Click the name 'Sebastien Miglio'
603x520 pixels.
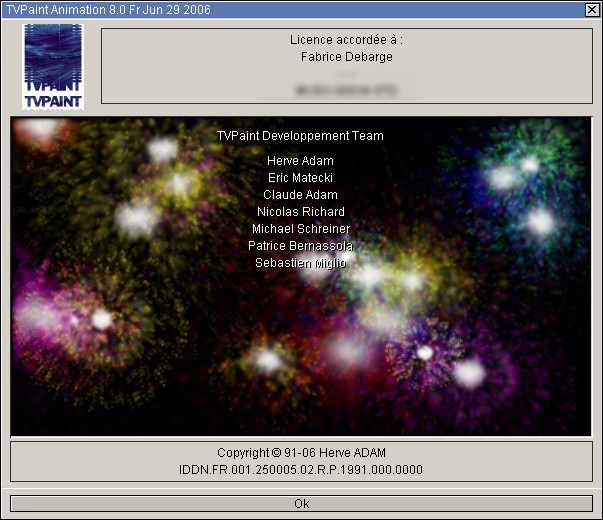(x=300, y=263)
